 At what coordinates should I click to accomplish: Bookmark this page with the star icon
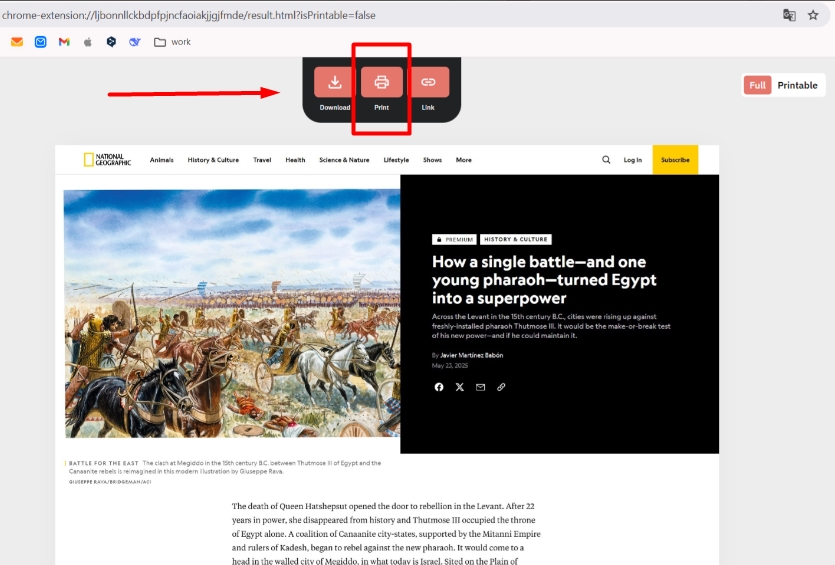coord(813,15)
